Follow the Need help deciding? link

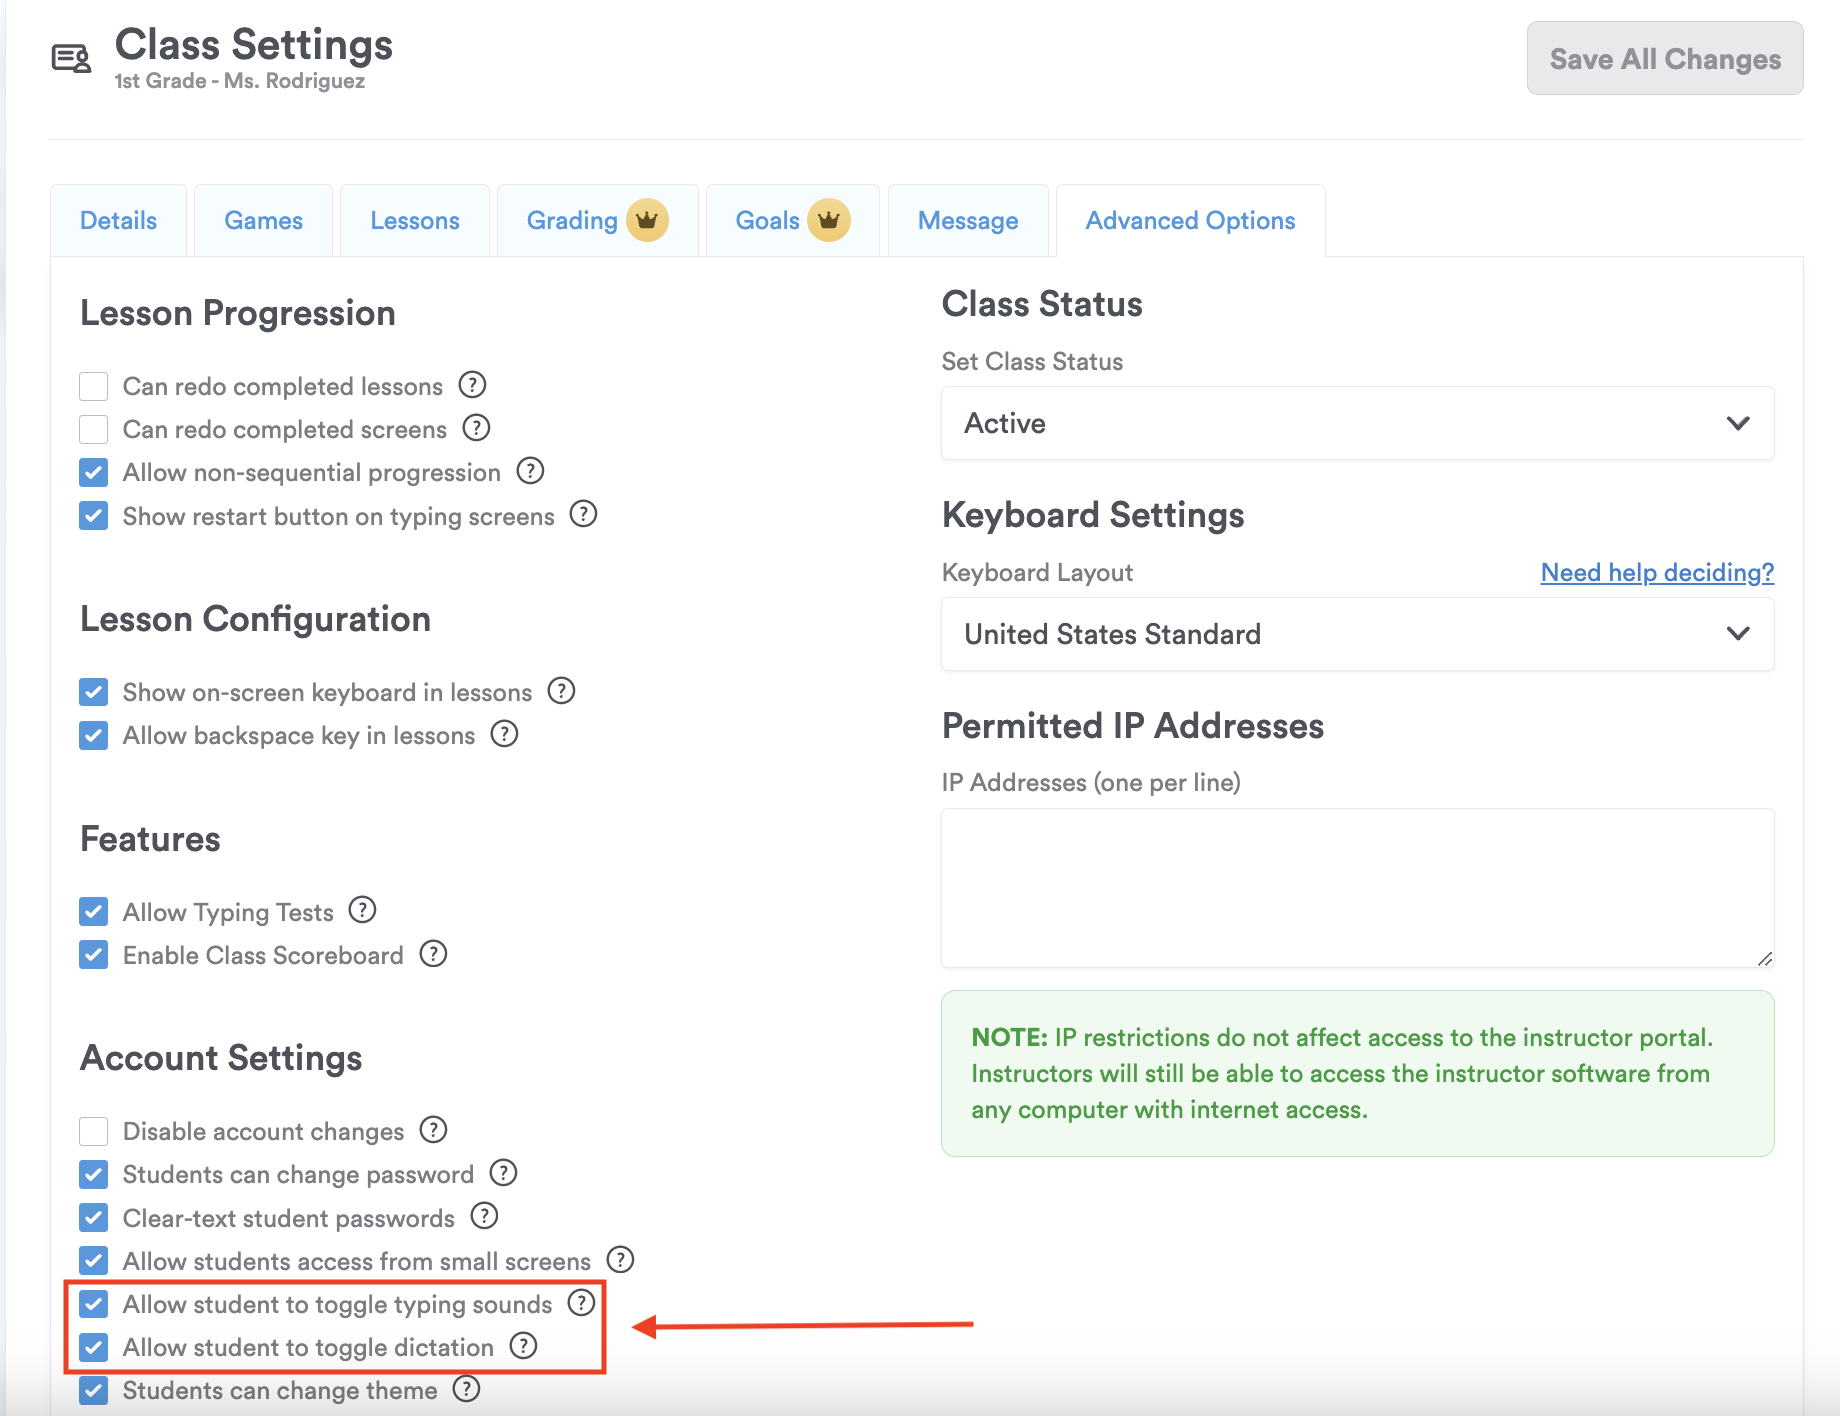(x=1657, y=573)
